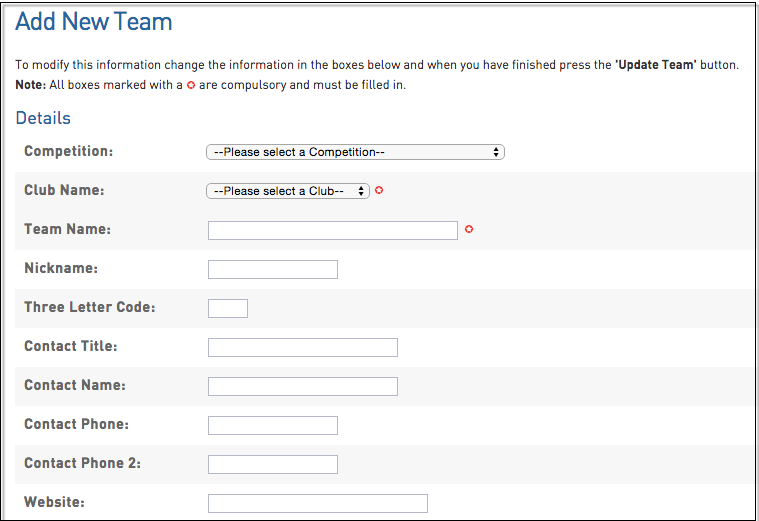Expand the Club Name select box
759x521 pixels.
(x=288, y=191)
